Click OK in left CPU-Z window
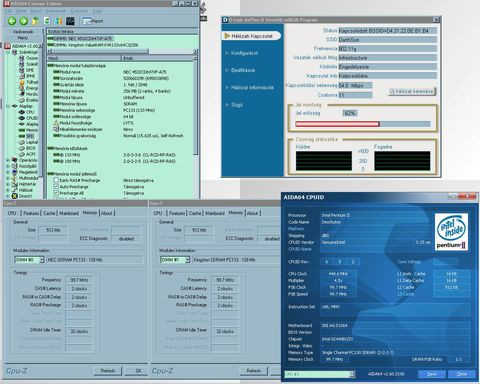Viewport: 480px width, 384px height. coord(138,371)
